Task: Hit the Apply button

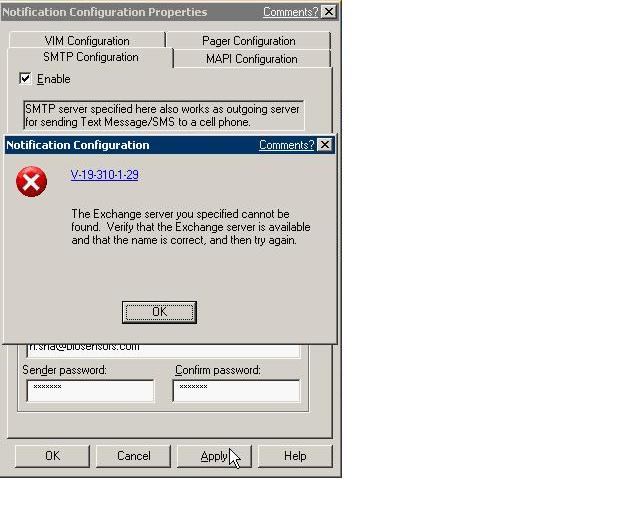Action: [x=214, y=456]
